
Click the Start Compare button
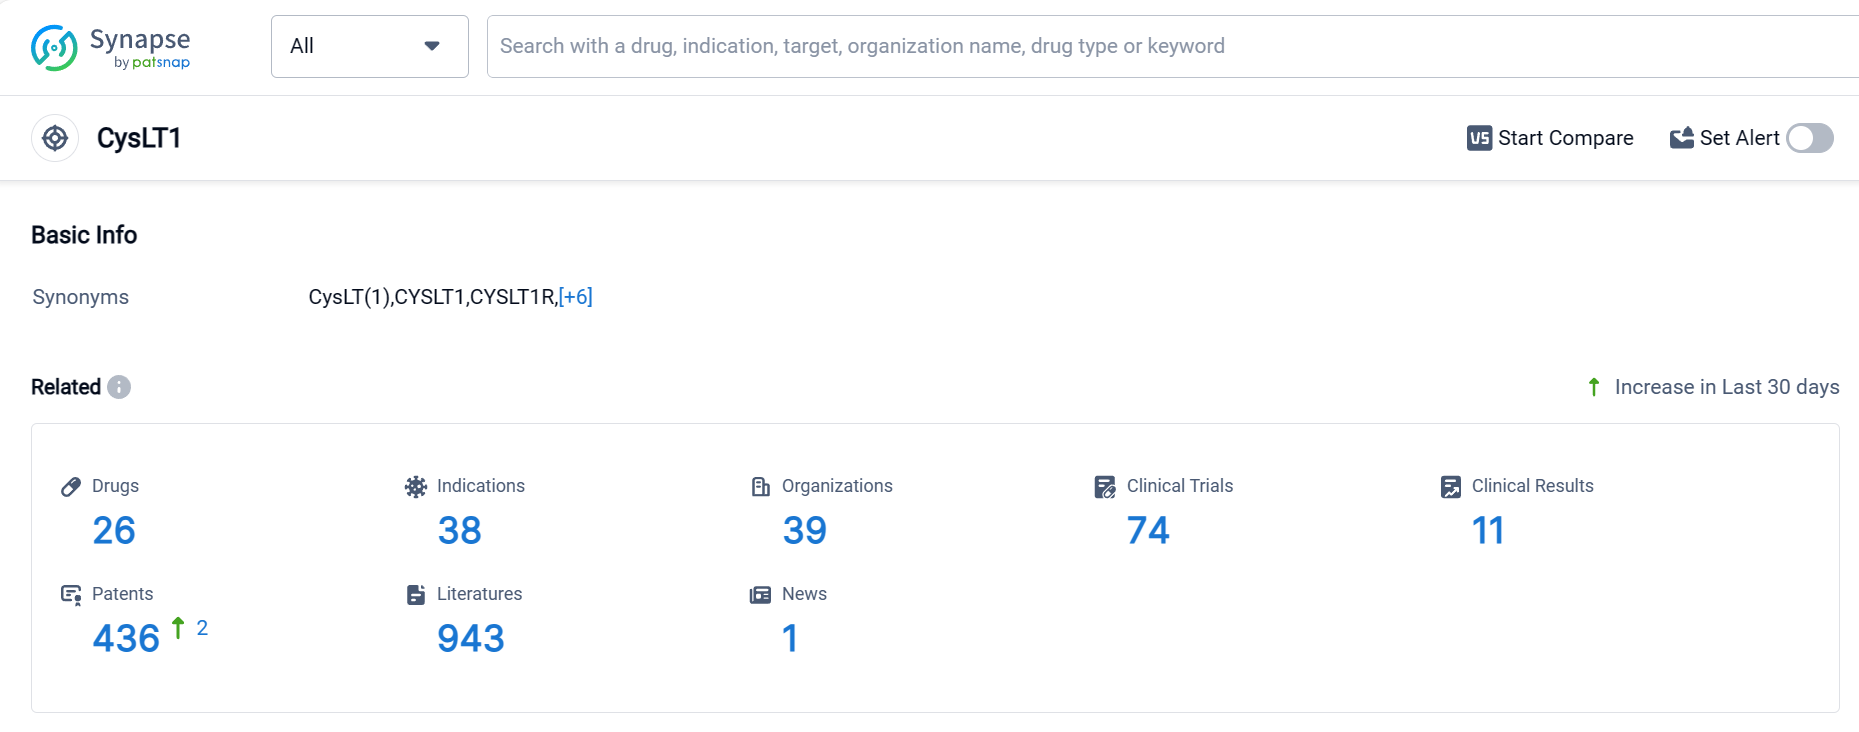click(x=1550, y=138)
